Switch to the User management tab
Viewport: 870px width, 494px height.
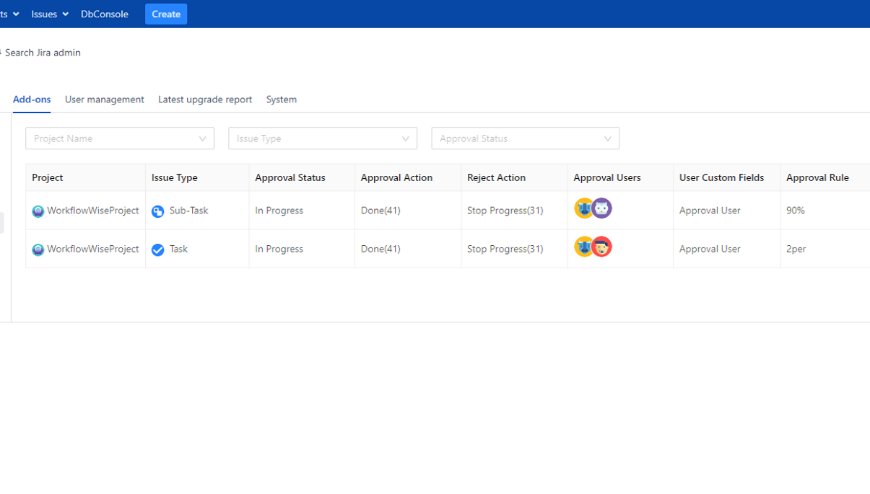(104, 99)
